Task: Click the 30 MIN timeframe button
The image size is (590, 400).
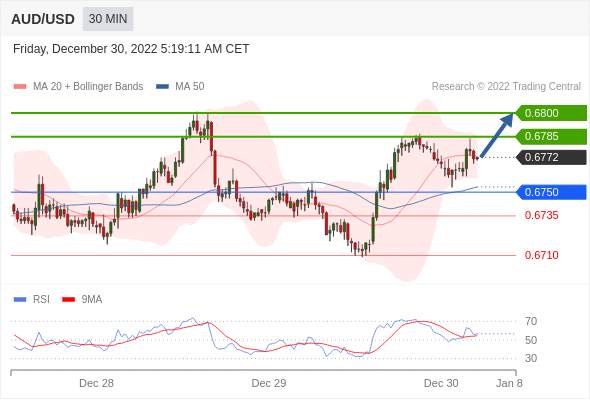Action: 108,19
